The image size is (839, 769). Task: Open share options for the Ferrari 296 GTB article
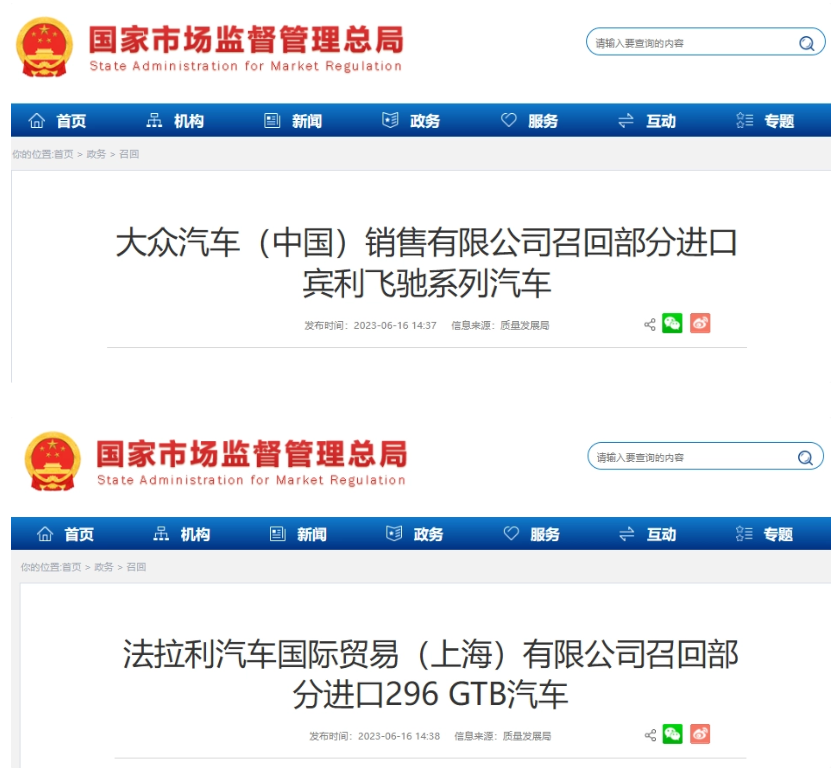[x=650, y=735]
